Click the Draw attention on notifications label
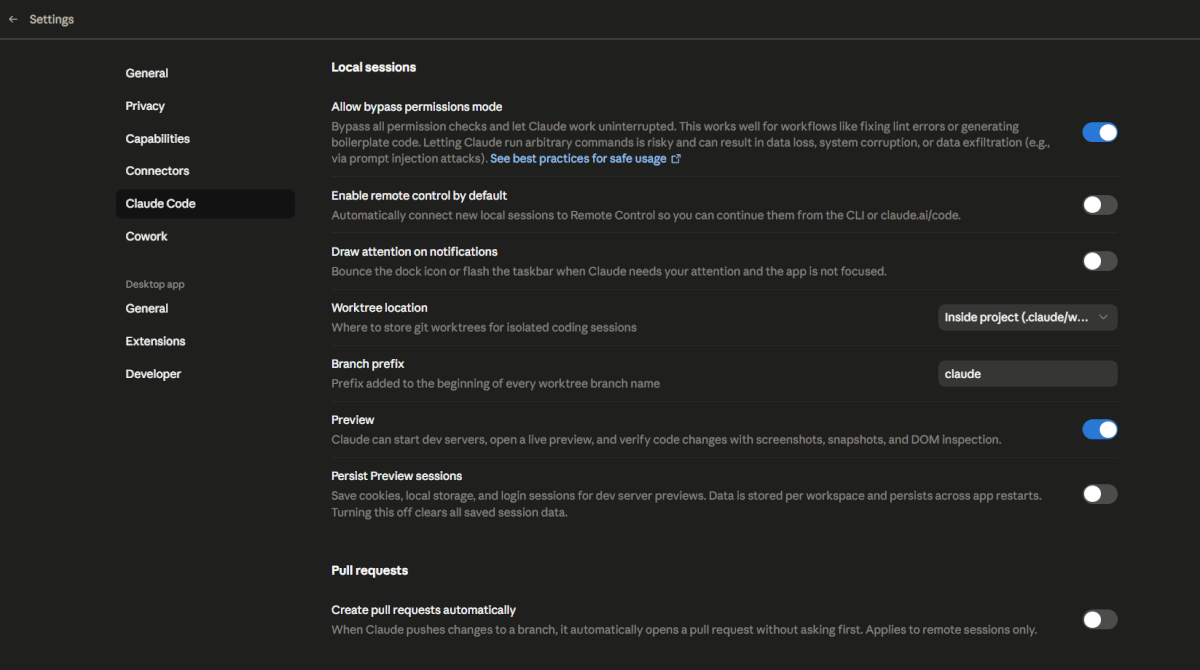The height and width of the screenshot is (670, 1200). [414, 251]
